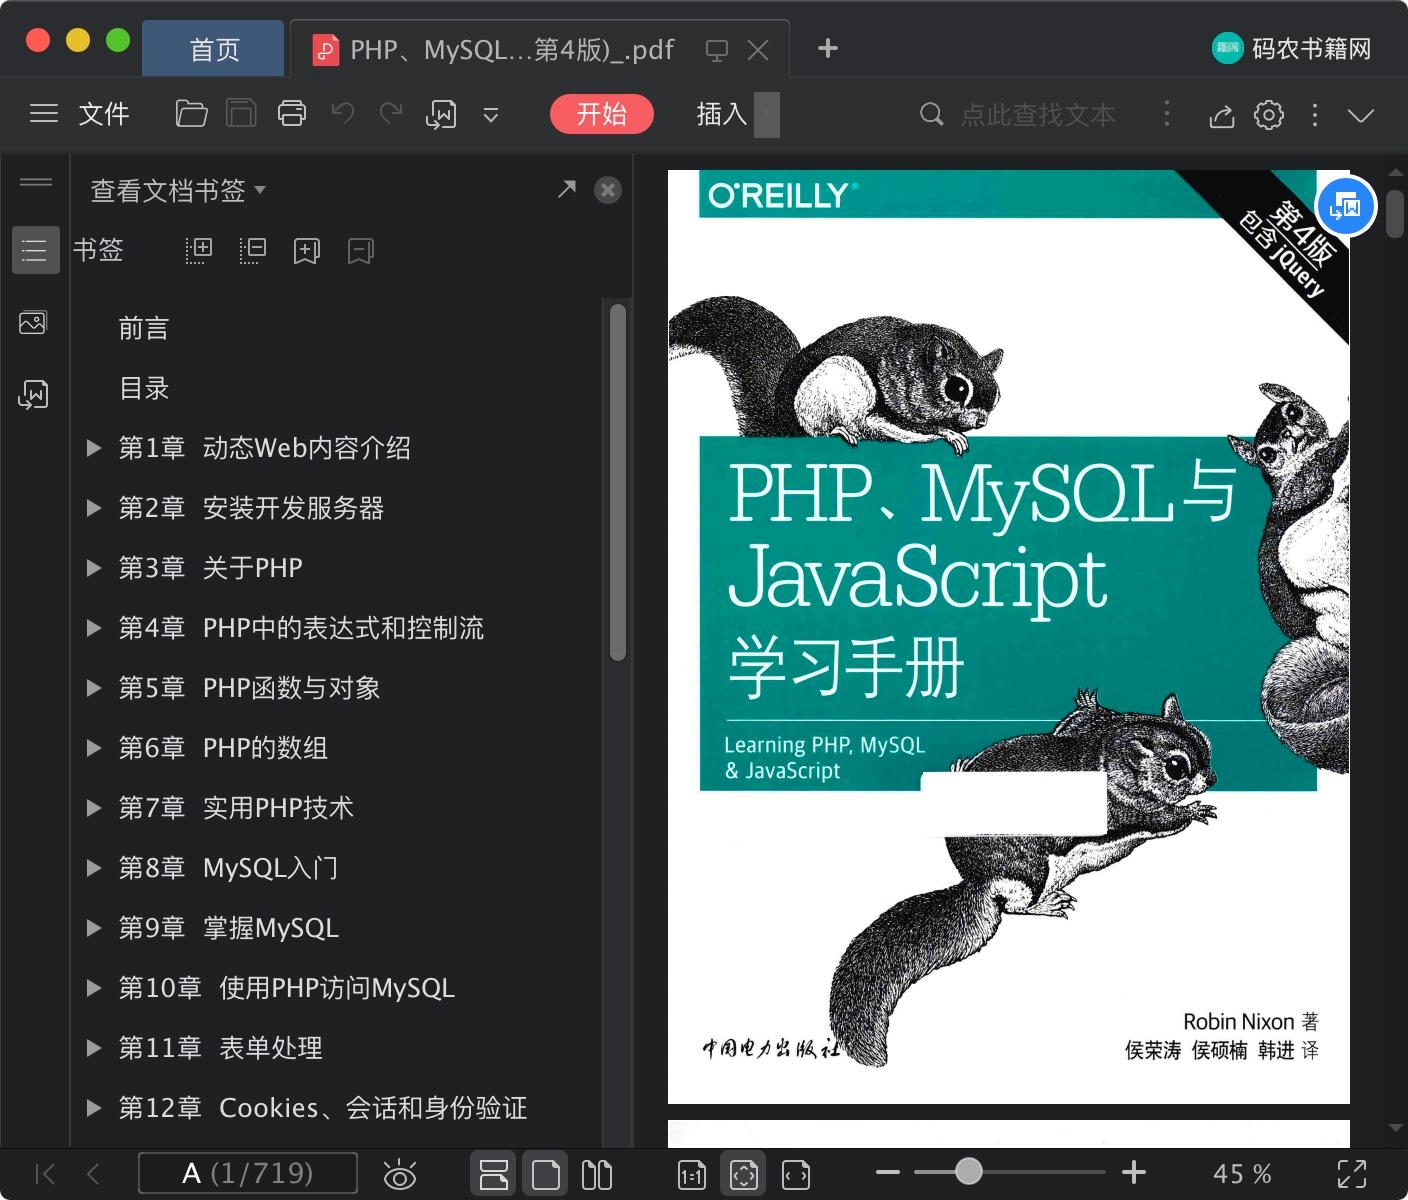1408x1200 pixels.
Task: Open the quick access toolbar dropdown arrow
Action: click(491, 115)
